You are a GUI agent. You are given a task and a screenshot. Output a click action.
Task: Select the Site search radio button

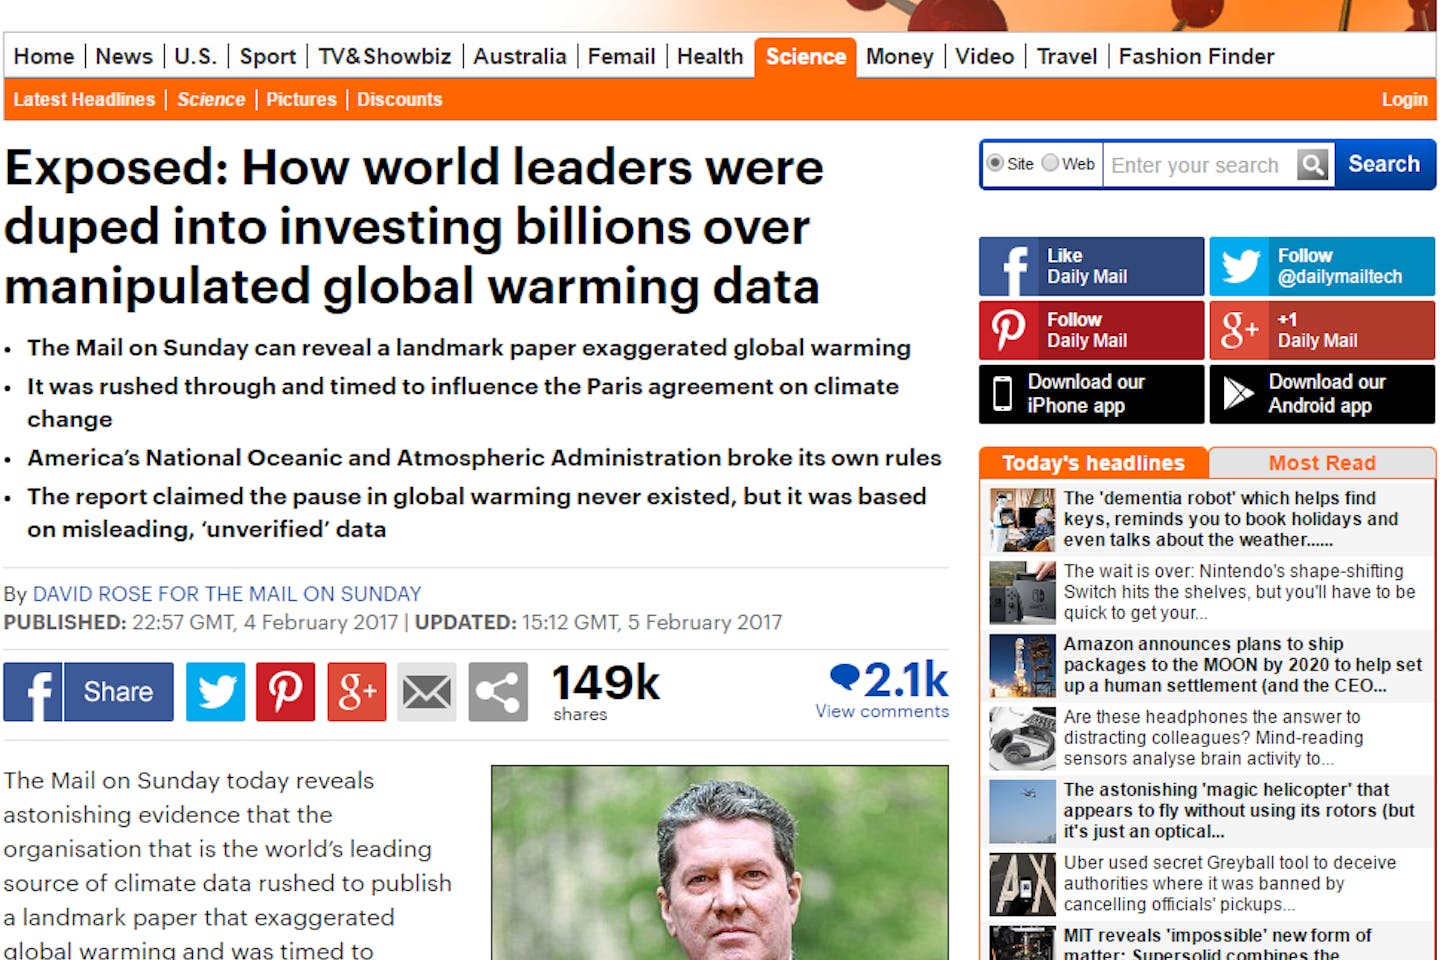click(x=995, y=163)
